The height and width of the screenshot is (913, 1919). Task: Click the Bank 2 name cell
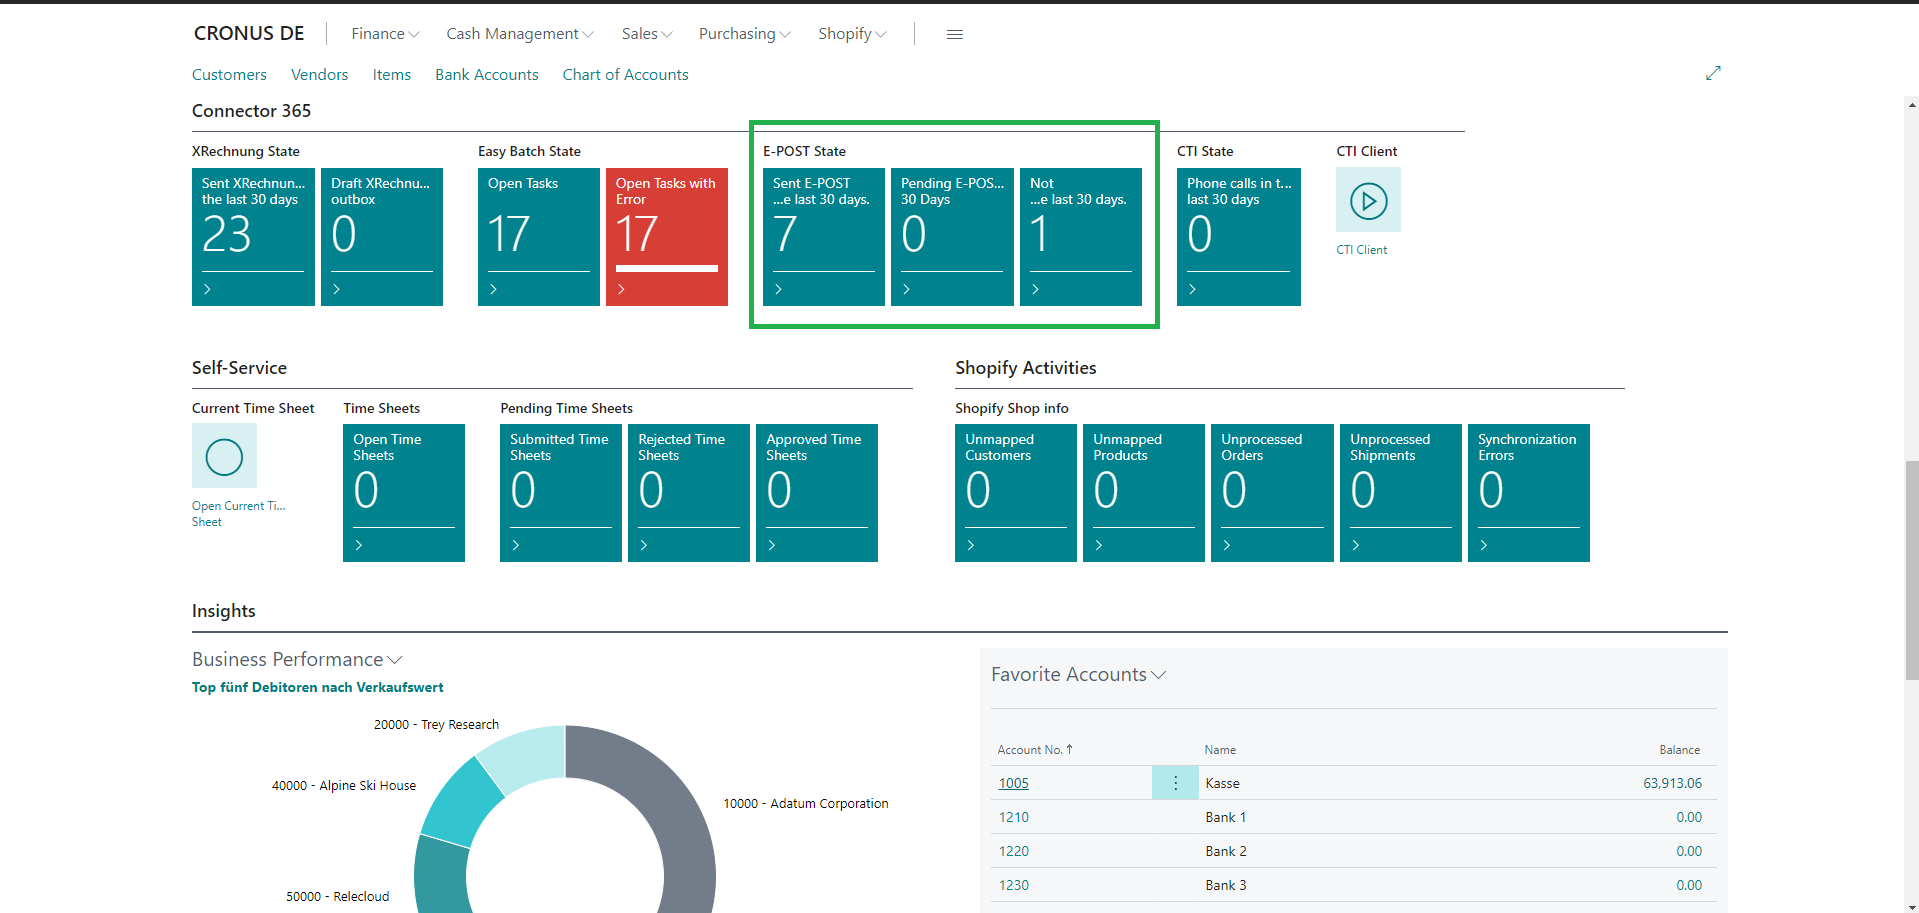1225,851
